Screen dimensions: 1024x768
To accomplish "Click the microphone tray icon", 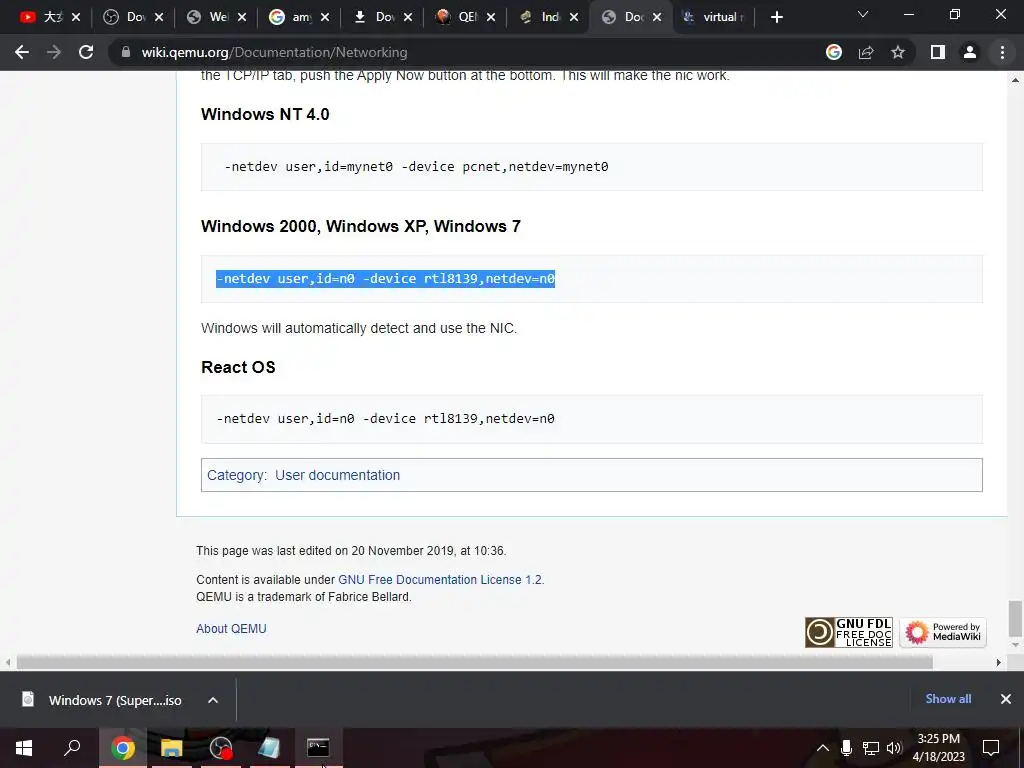I will (846, 748).
